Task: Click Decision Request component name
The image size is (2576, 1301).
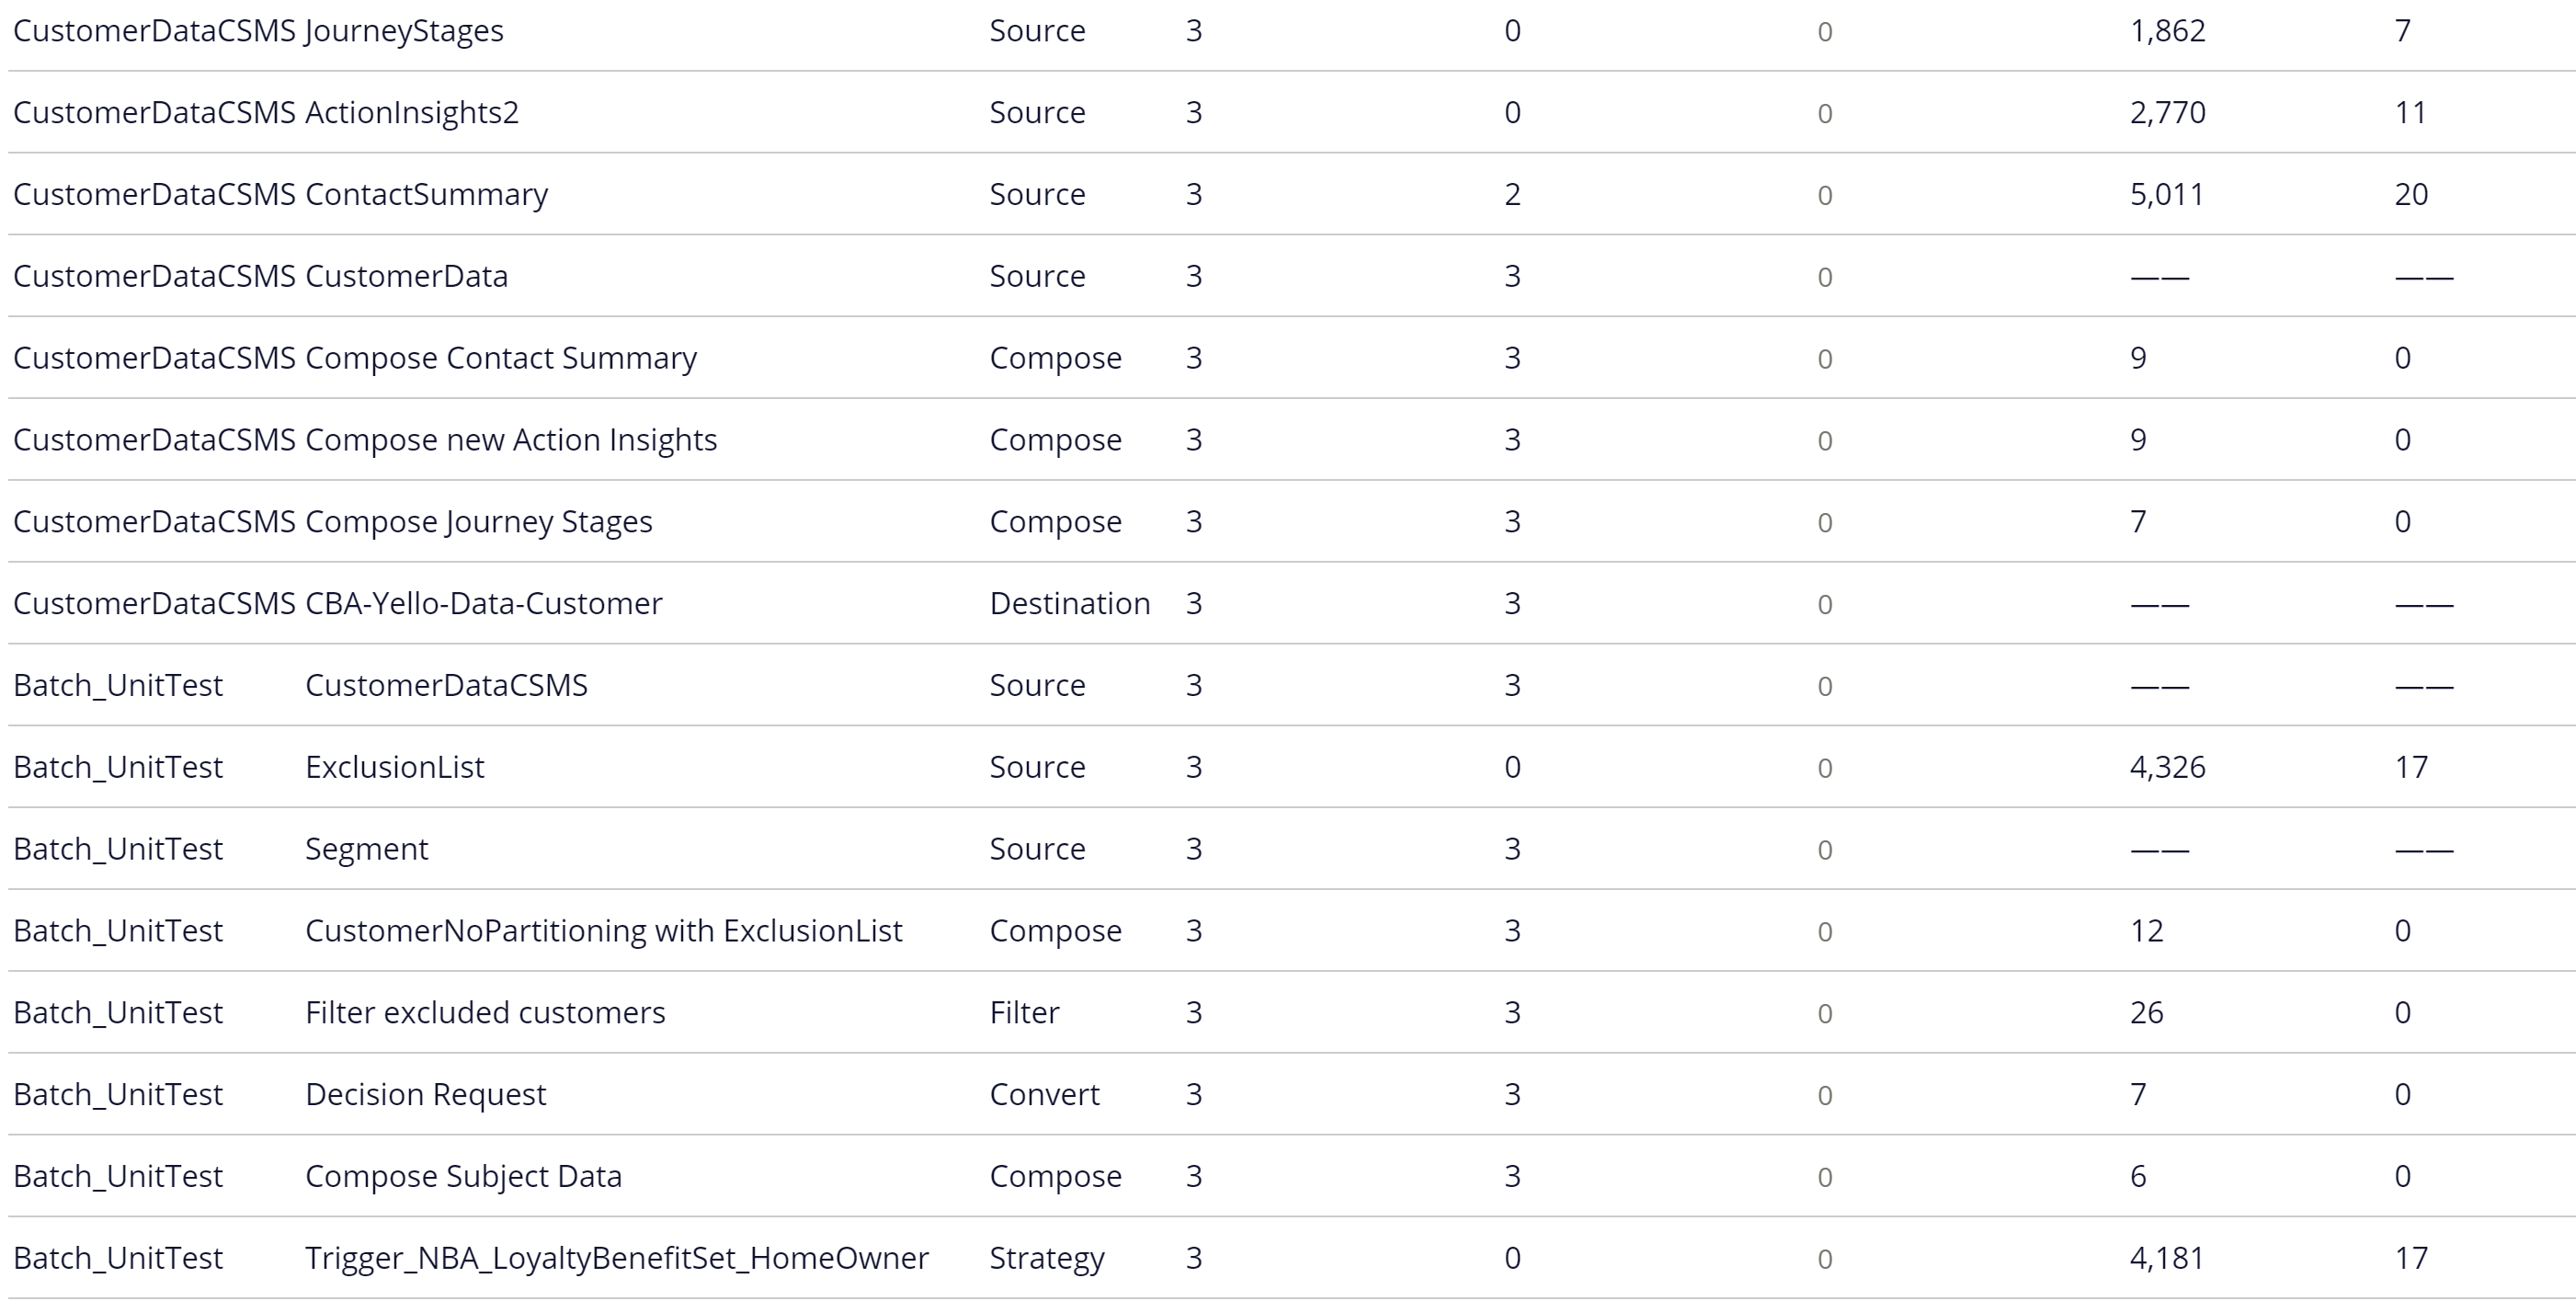Action: click(x=426, y=1094)
